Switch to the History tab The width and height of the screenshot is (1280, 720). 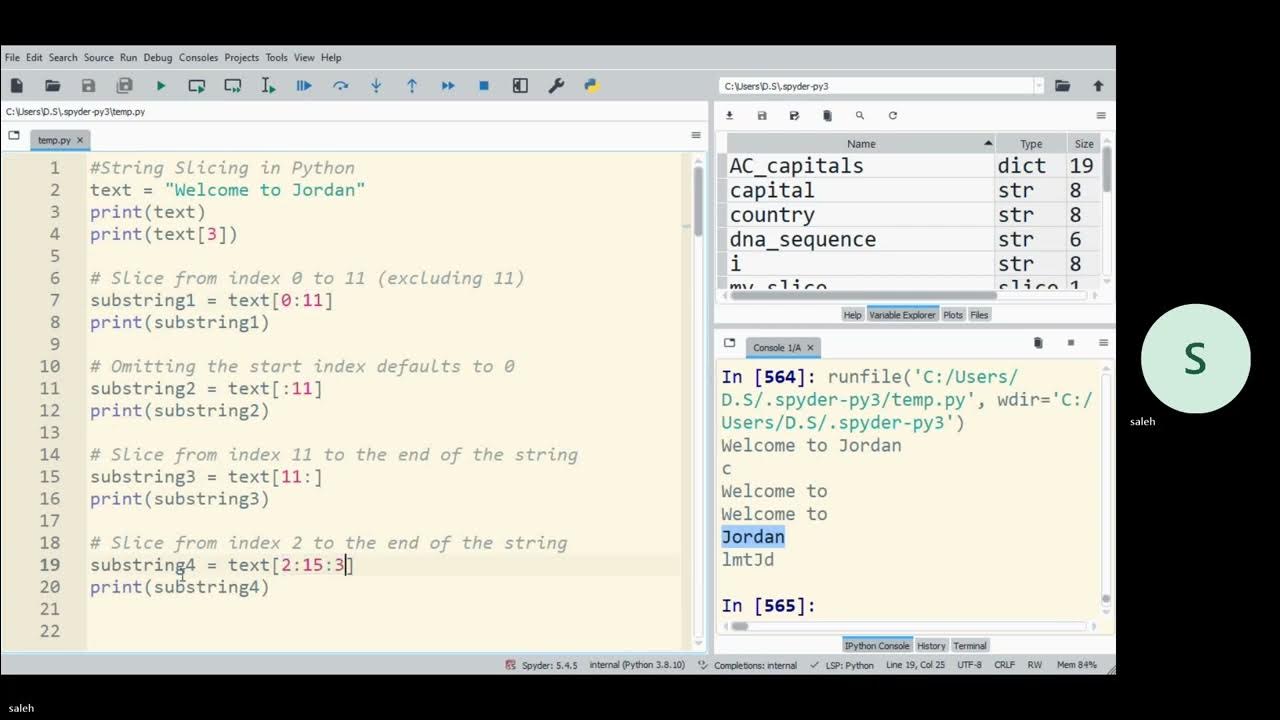coord(931,646)
